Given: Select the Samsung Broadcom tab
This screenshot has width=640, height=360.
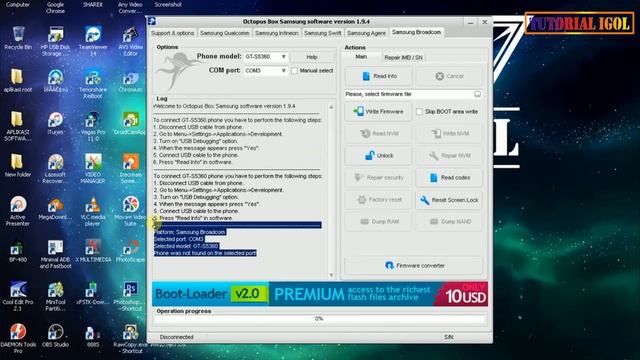Looking at the screenshot, I should tap(416, 32).
